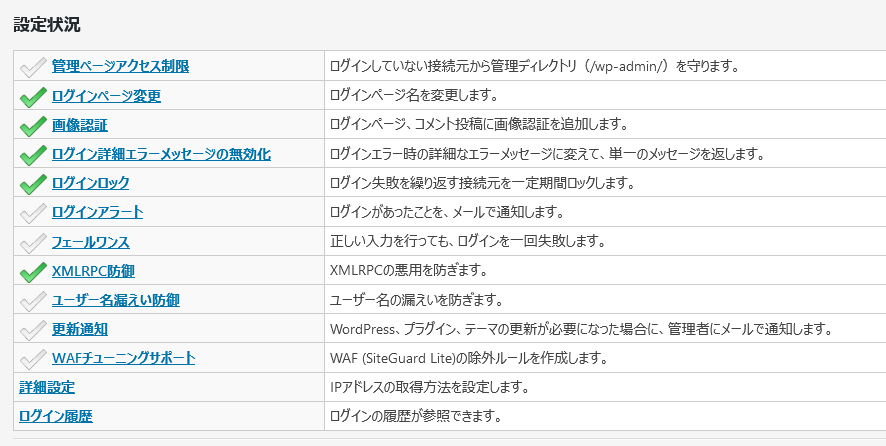Click the green checkmark beside ログイン詳細エラーメッセージの無効化
886x446 pixels.
[33, 155]
